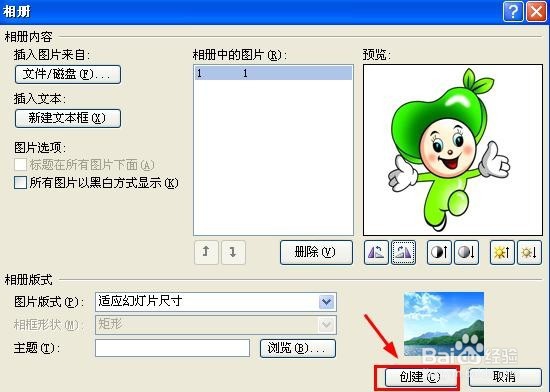Delete selected picture with 删除 button

click(x=316, y=252)
